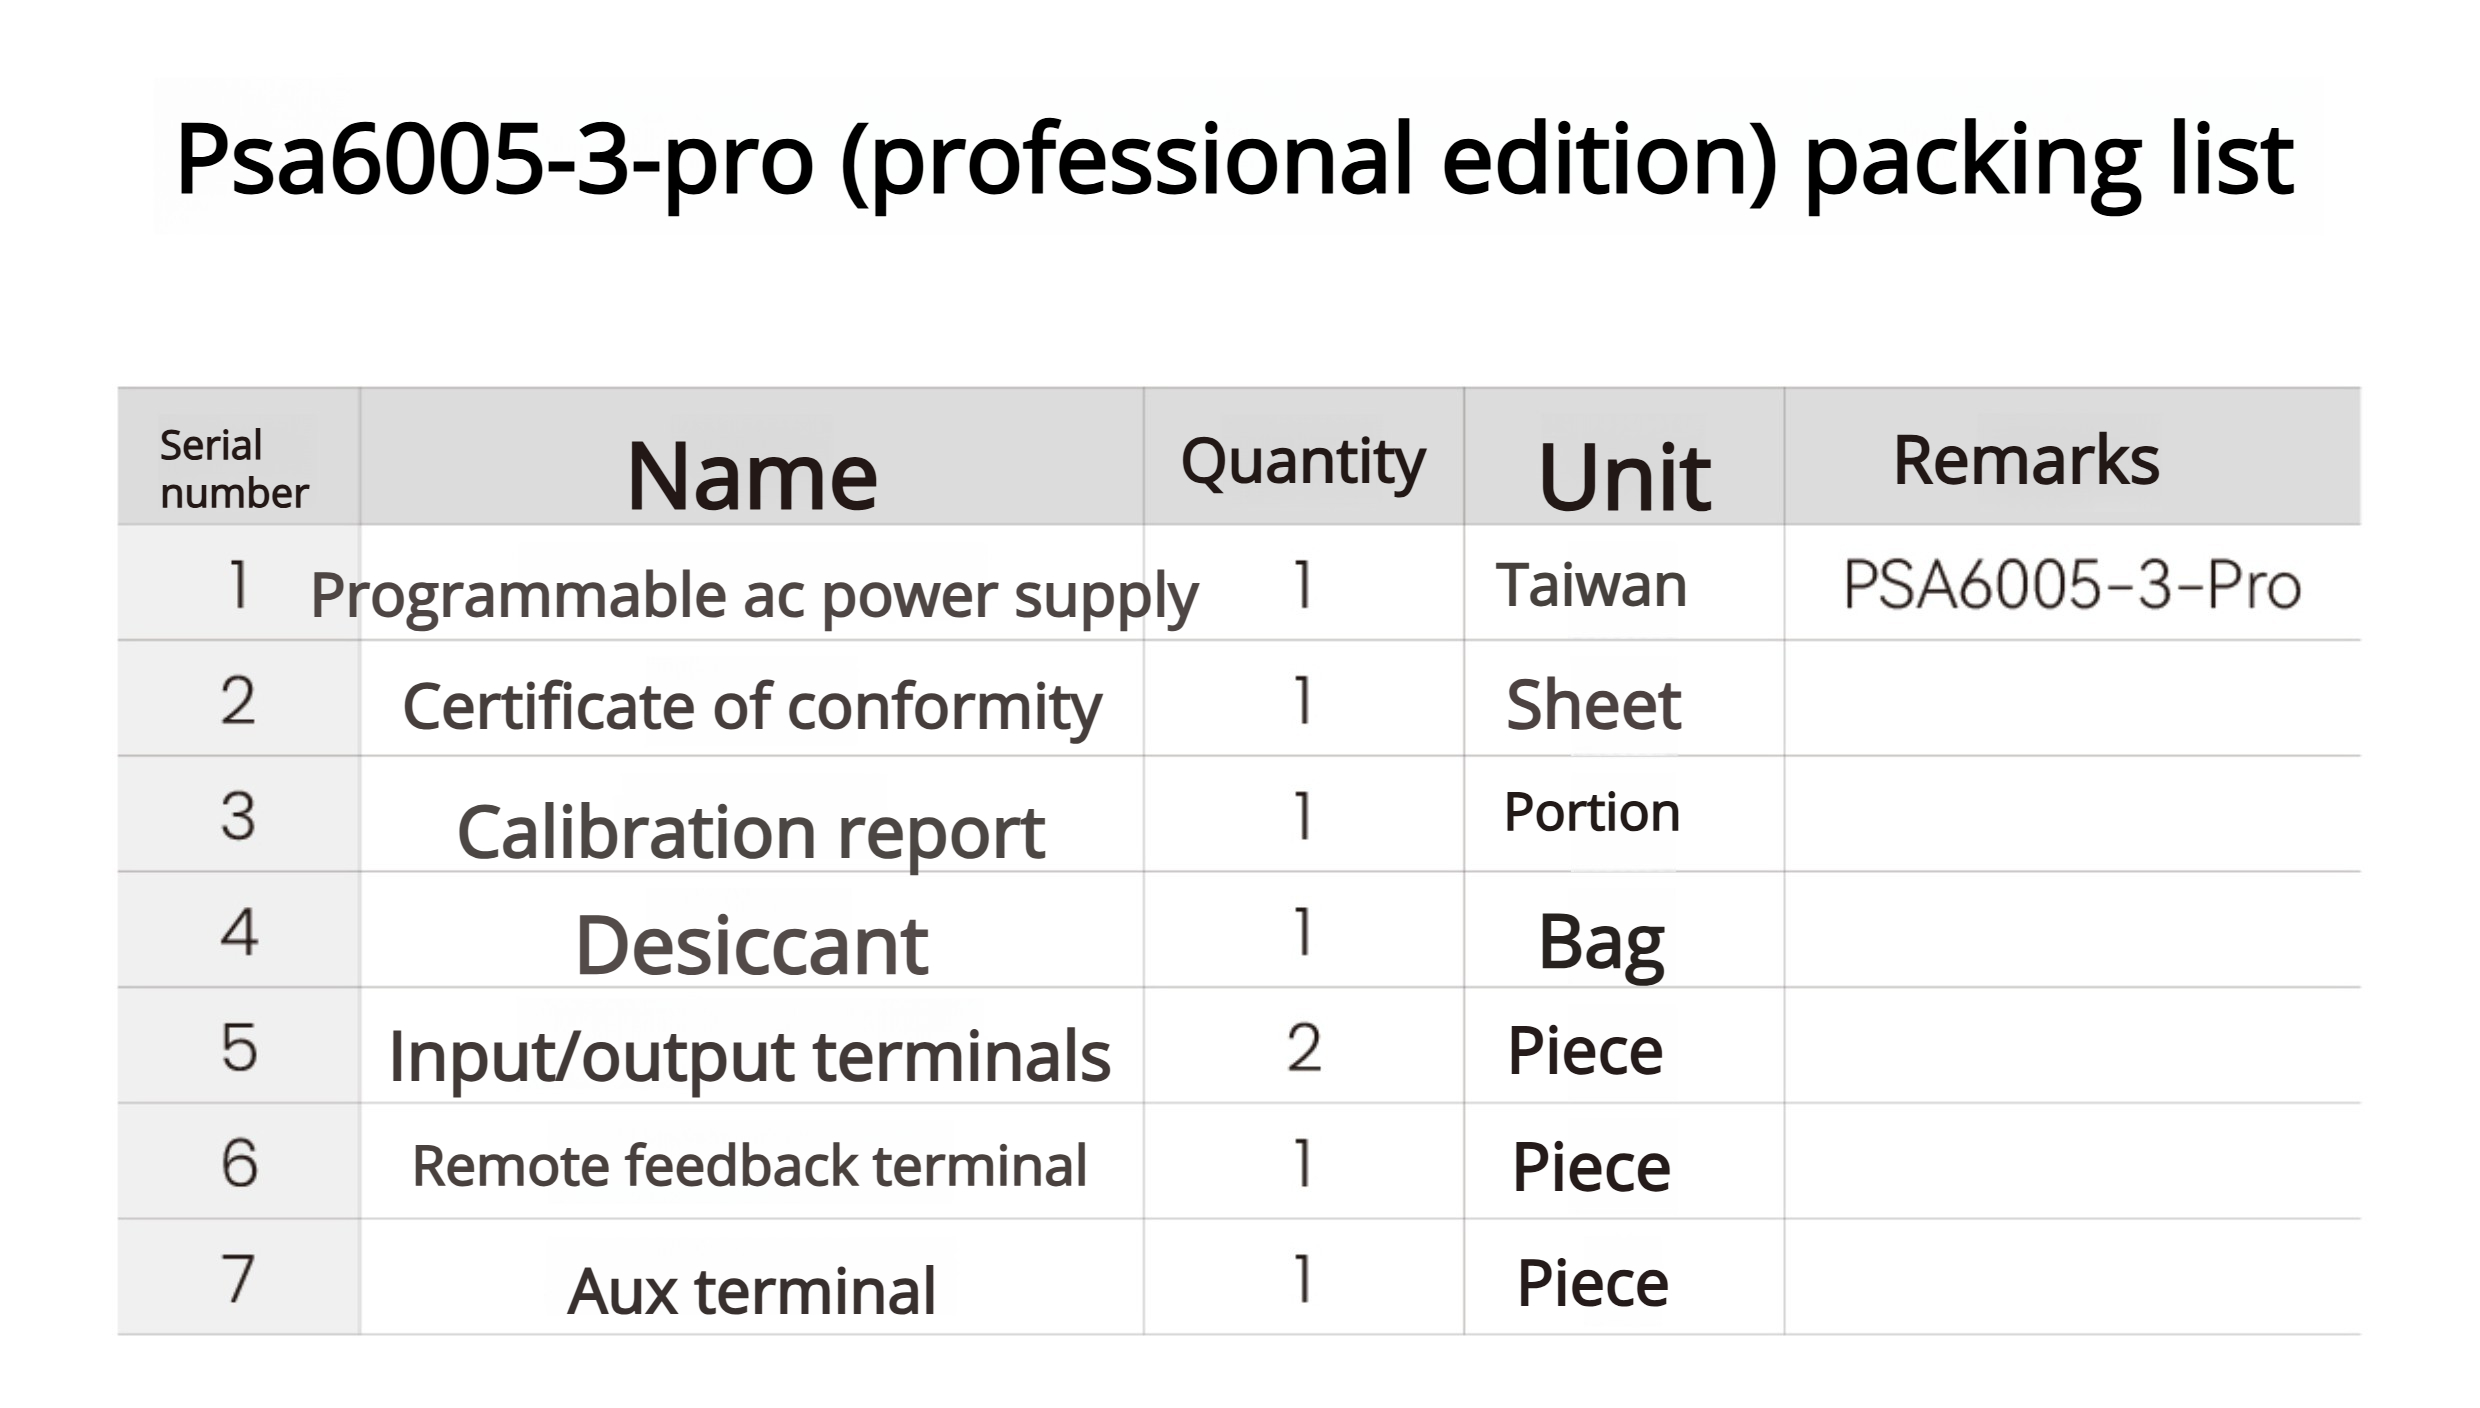Select the Desiccant name cell
This screenshot has height=1408, width=2480.
click(x=752, y=946)
